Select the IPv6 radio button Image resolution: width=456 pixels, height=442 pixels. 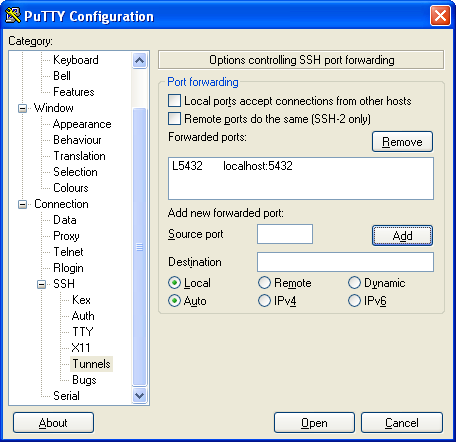point(354,301)
